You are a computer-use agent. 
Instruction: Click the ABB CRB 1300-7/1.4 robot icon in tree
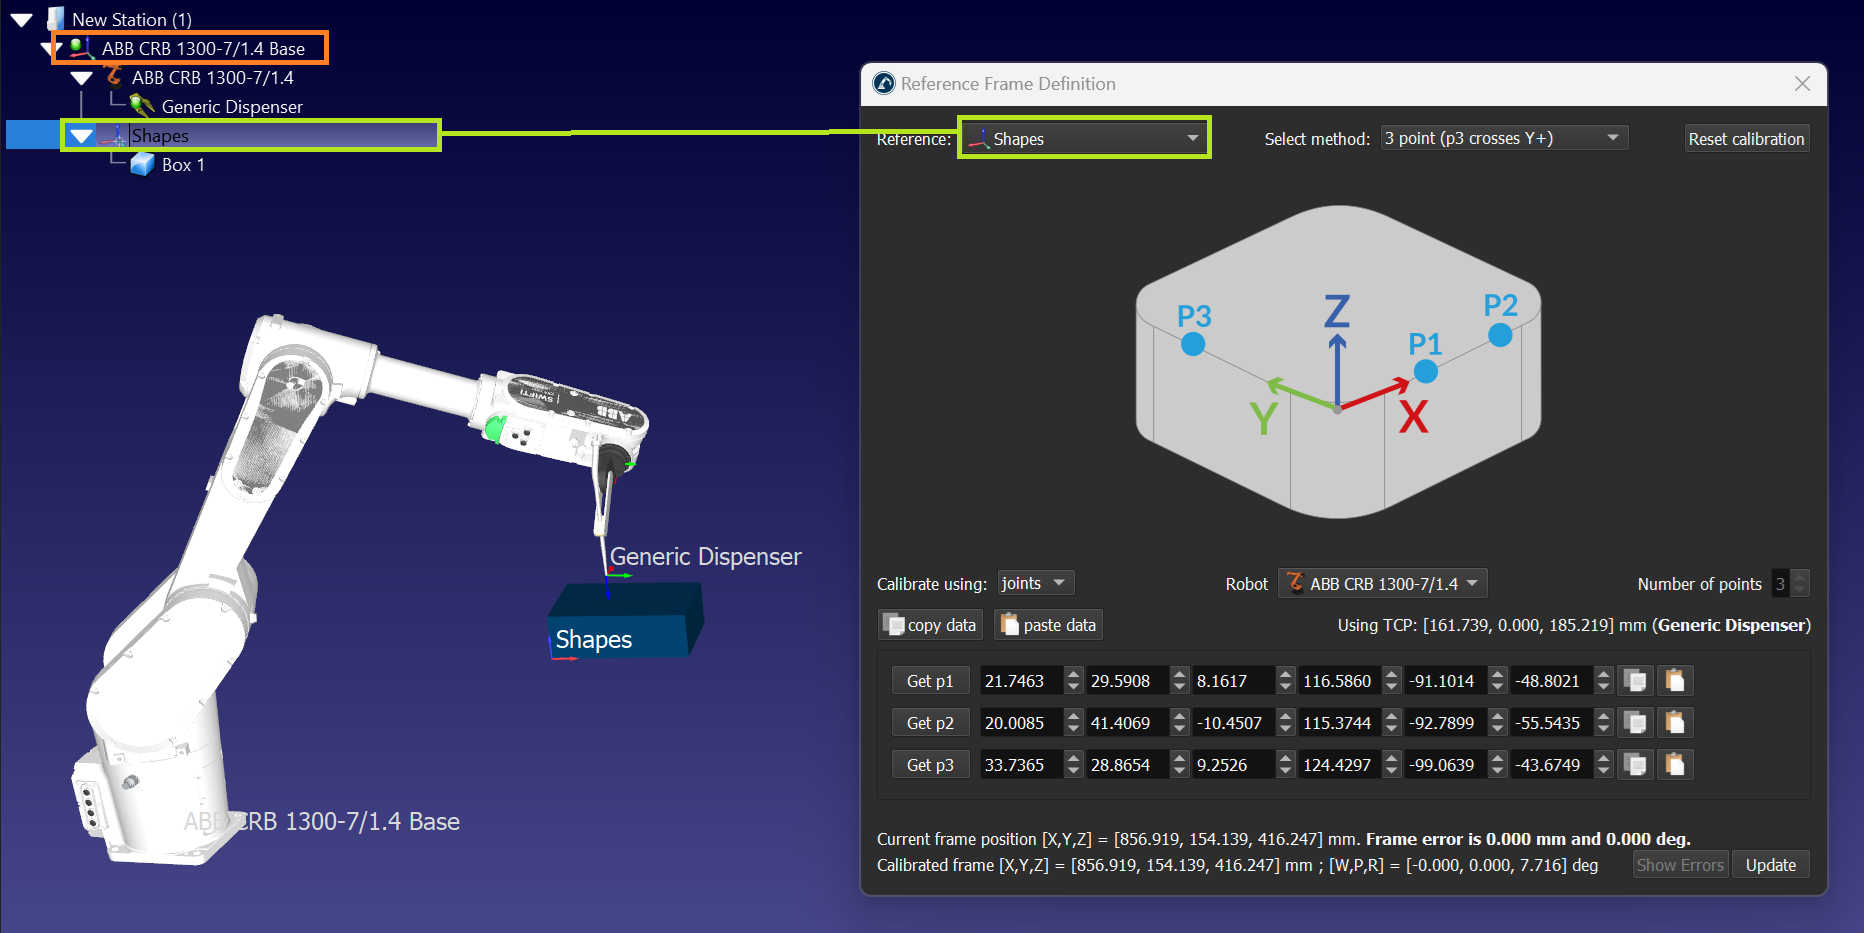(x=115, y=77)
